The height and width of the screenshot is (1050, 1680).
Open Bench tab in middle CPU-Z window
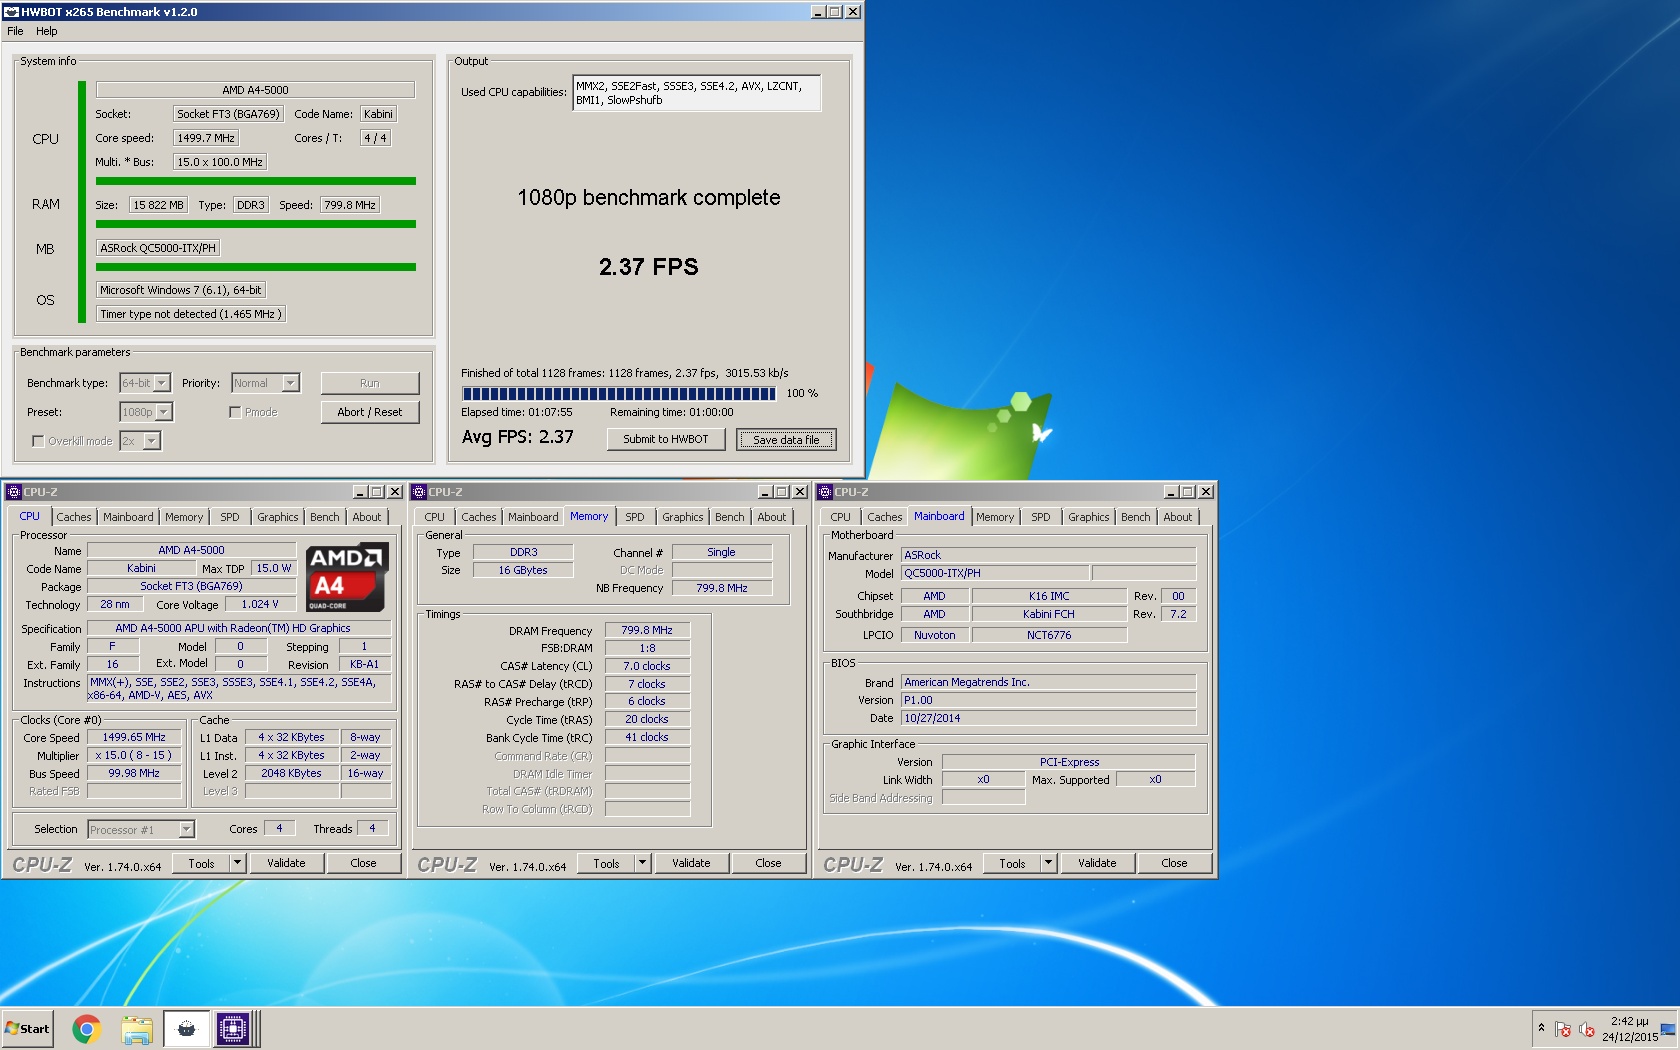point(729,517)
